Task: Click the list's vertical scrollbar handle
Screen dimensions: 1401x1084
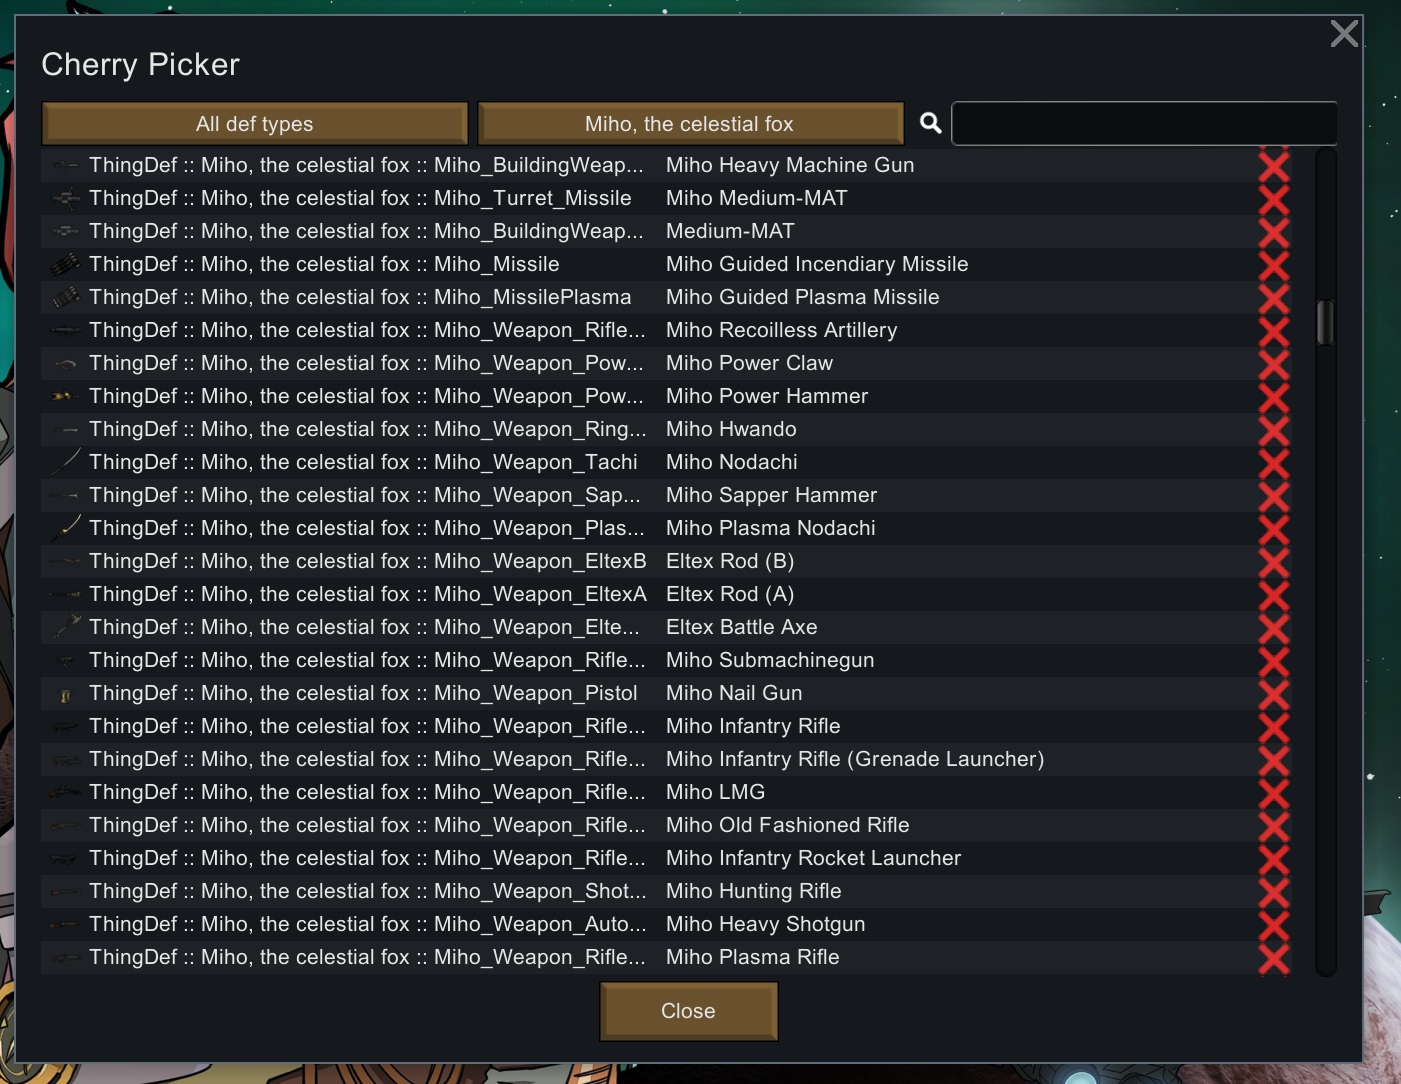Action: point(1326,322)
